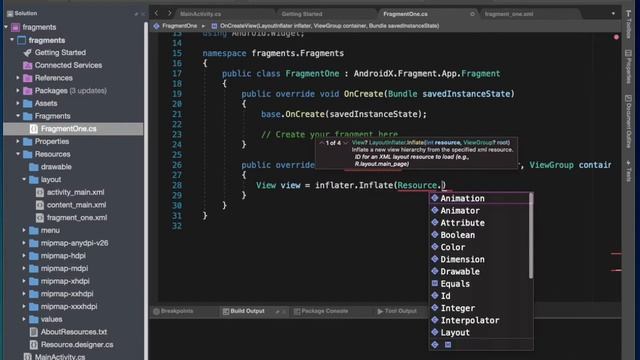
Task: Expand the Properties folder
Action: coord(18,141)
